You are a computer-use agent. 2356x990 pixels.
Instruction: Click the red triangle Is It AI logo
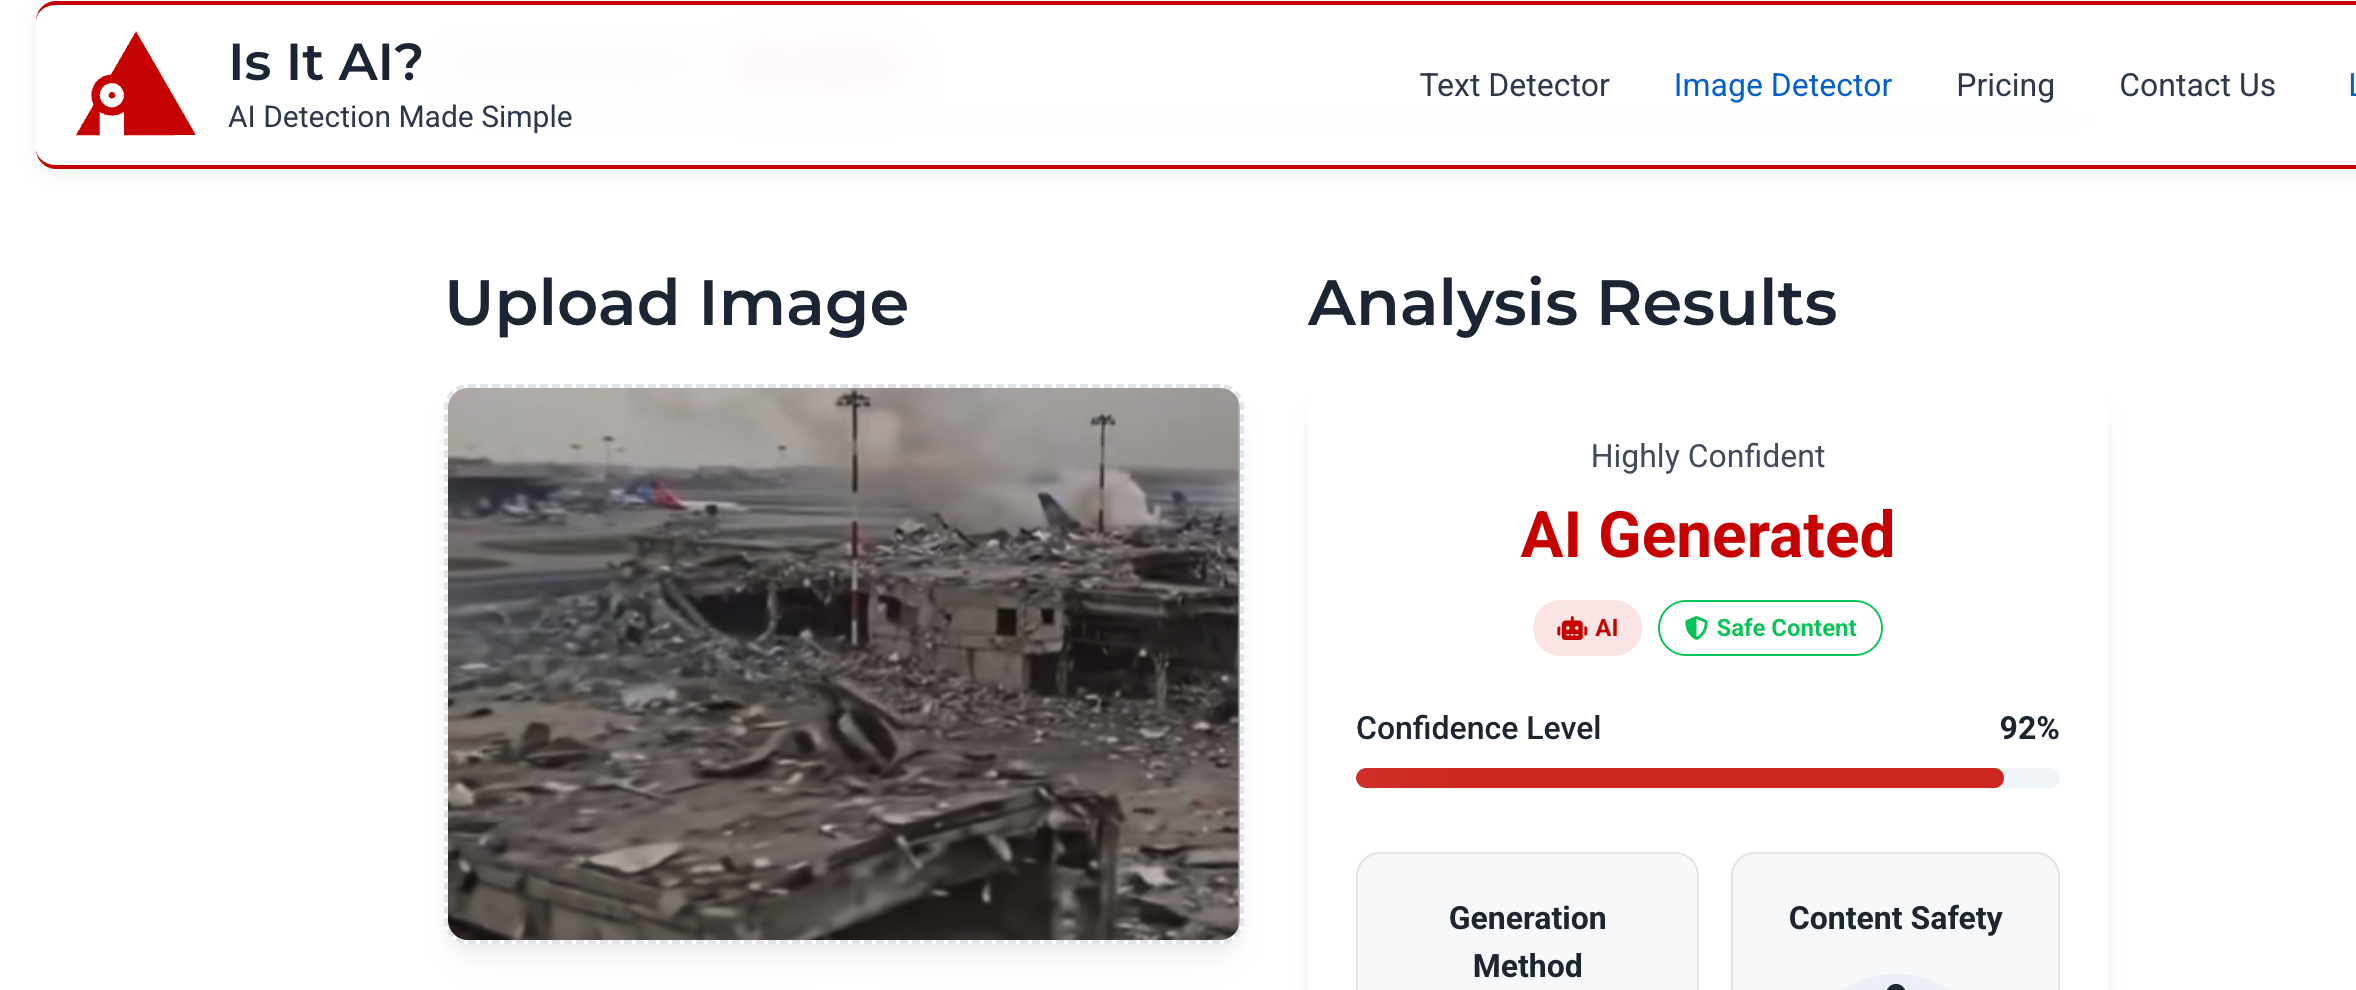pyautogui.click(x=135, y=85)
